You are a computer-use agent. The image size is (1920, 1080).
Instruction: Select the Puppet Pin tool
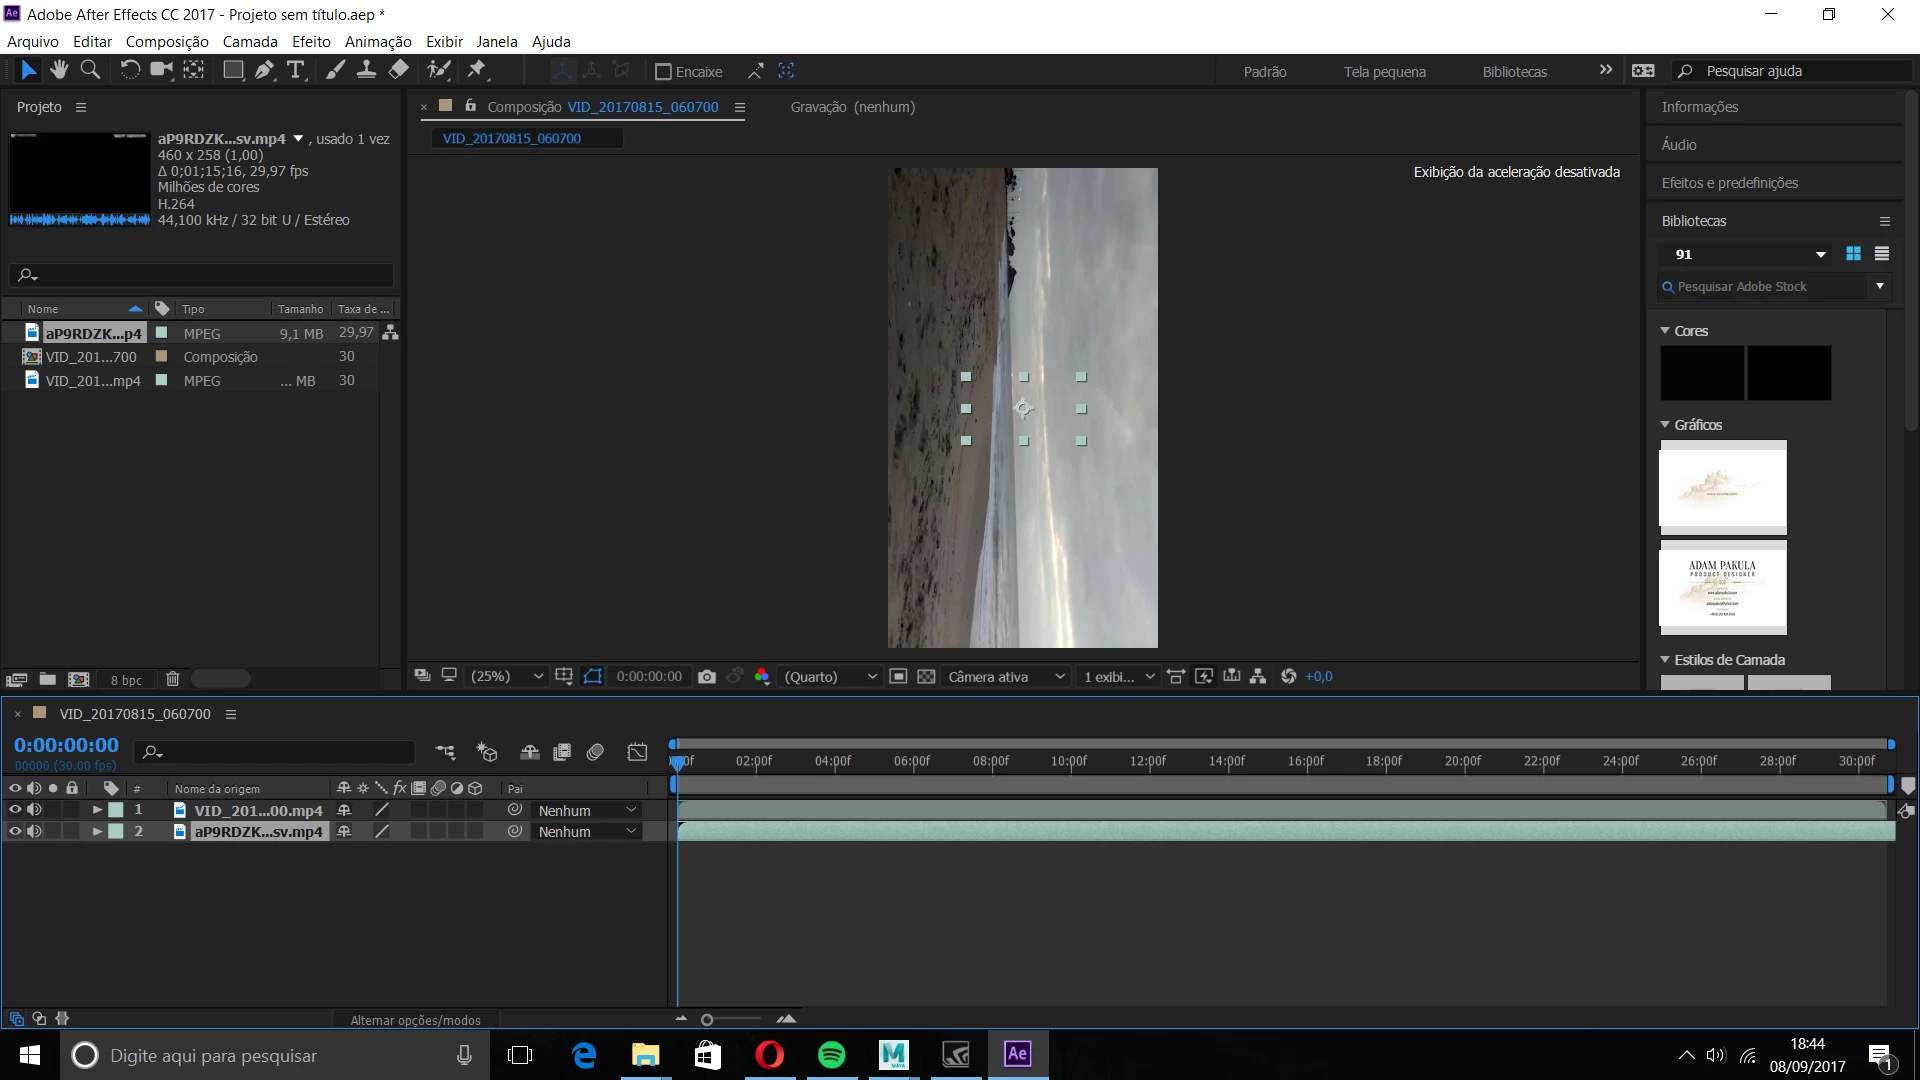[x=477, y=70]
